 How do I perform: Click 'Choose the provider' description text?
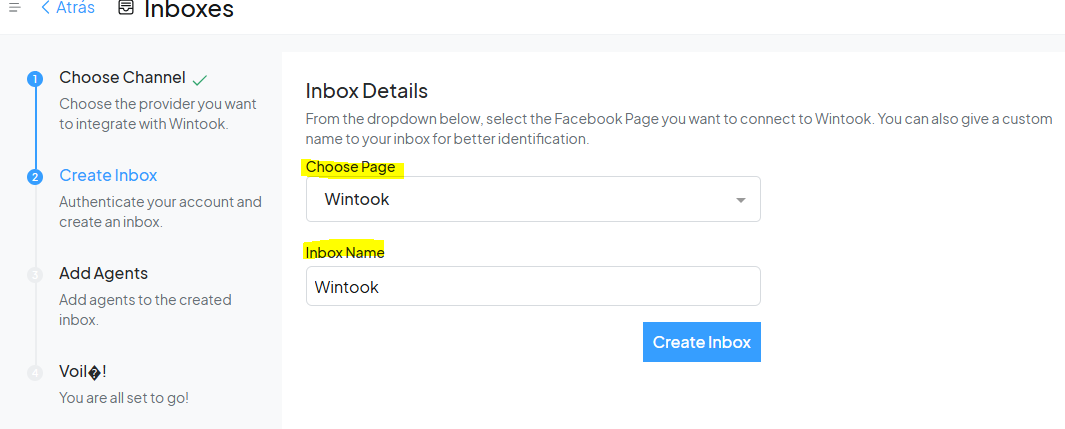pos(158,114)
